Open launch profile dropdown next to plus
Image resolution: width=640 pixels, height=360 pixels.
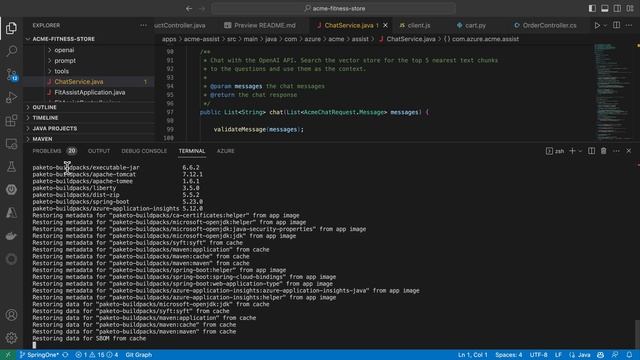(580, 151)
